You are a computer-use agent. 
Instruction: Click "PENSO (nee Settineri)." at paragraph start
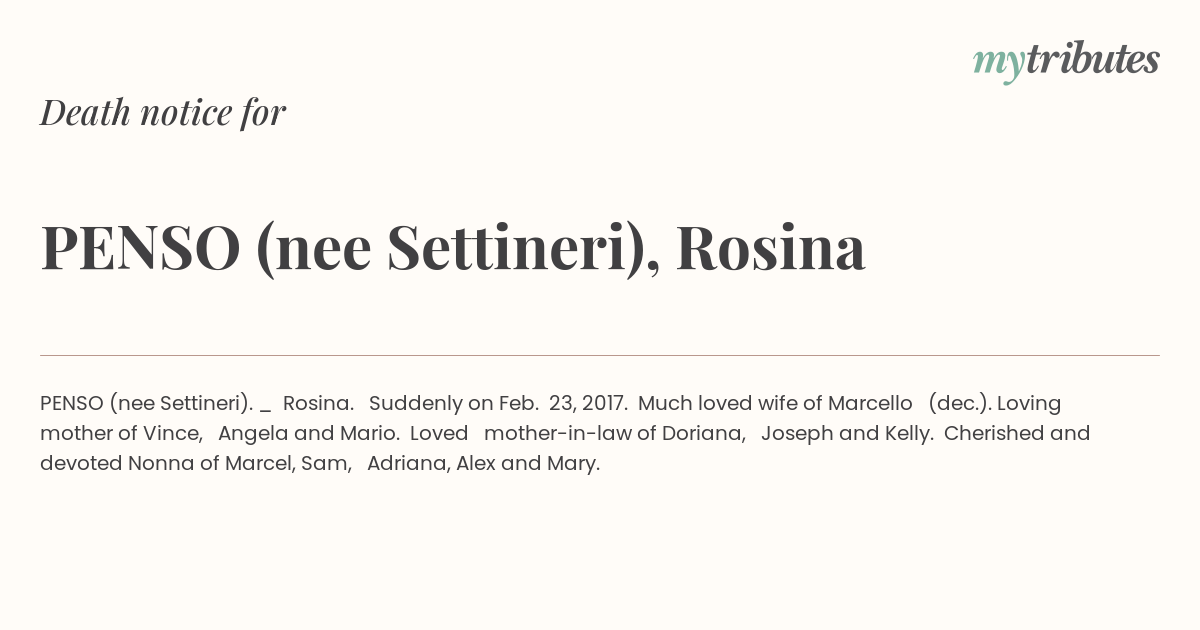146,404
